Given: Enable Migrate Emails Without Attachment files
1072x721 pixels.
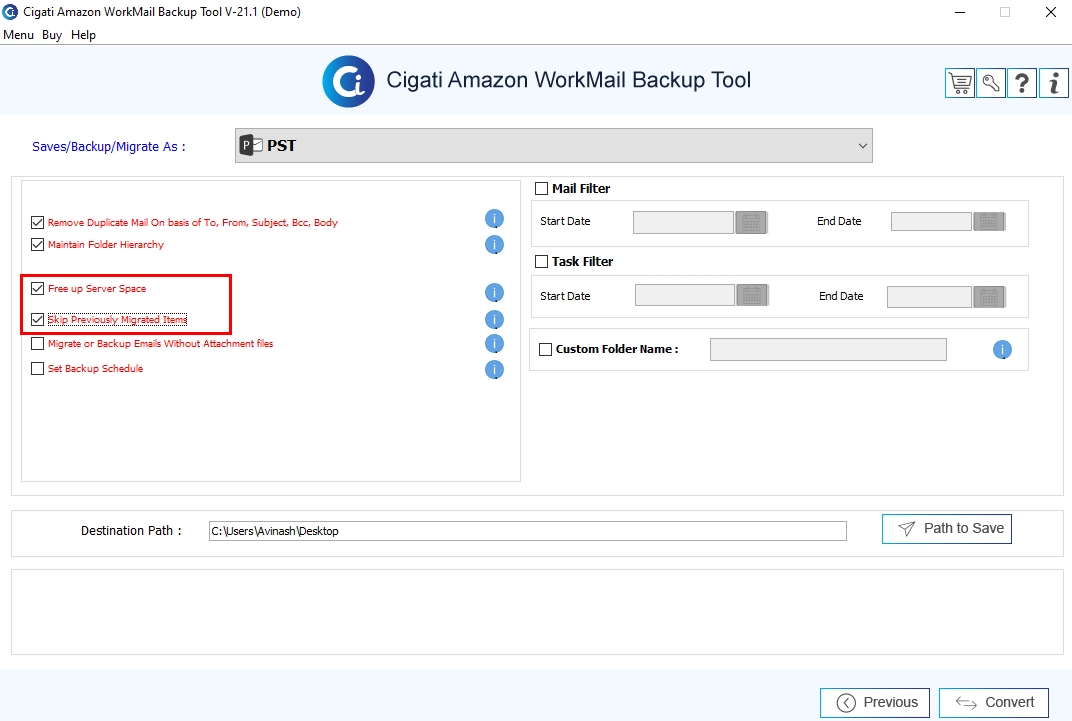Looking at the screenshot, I should pyautogui.click(x=38, y=344).
